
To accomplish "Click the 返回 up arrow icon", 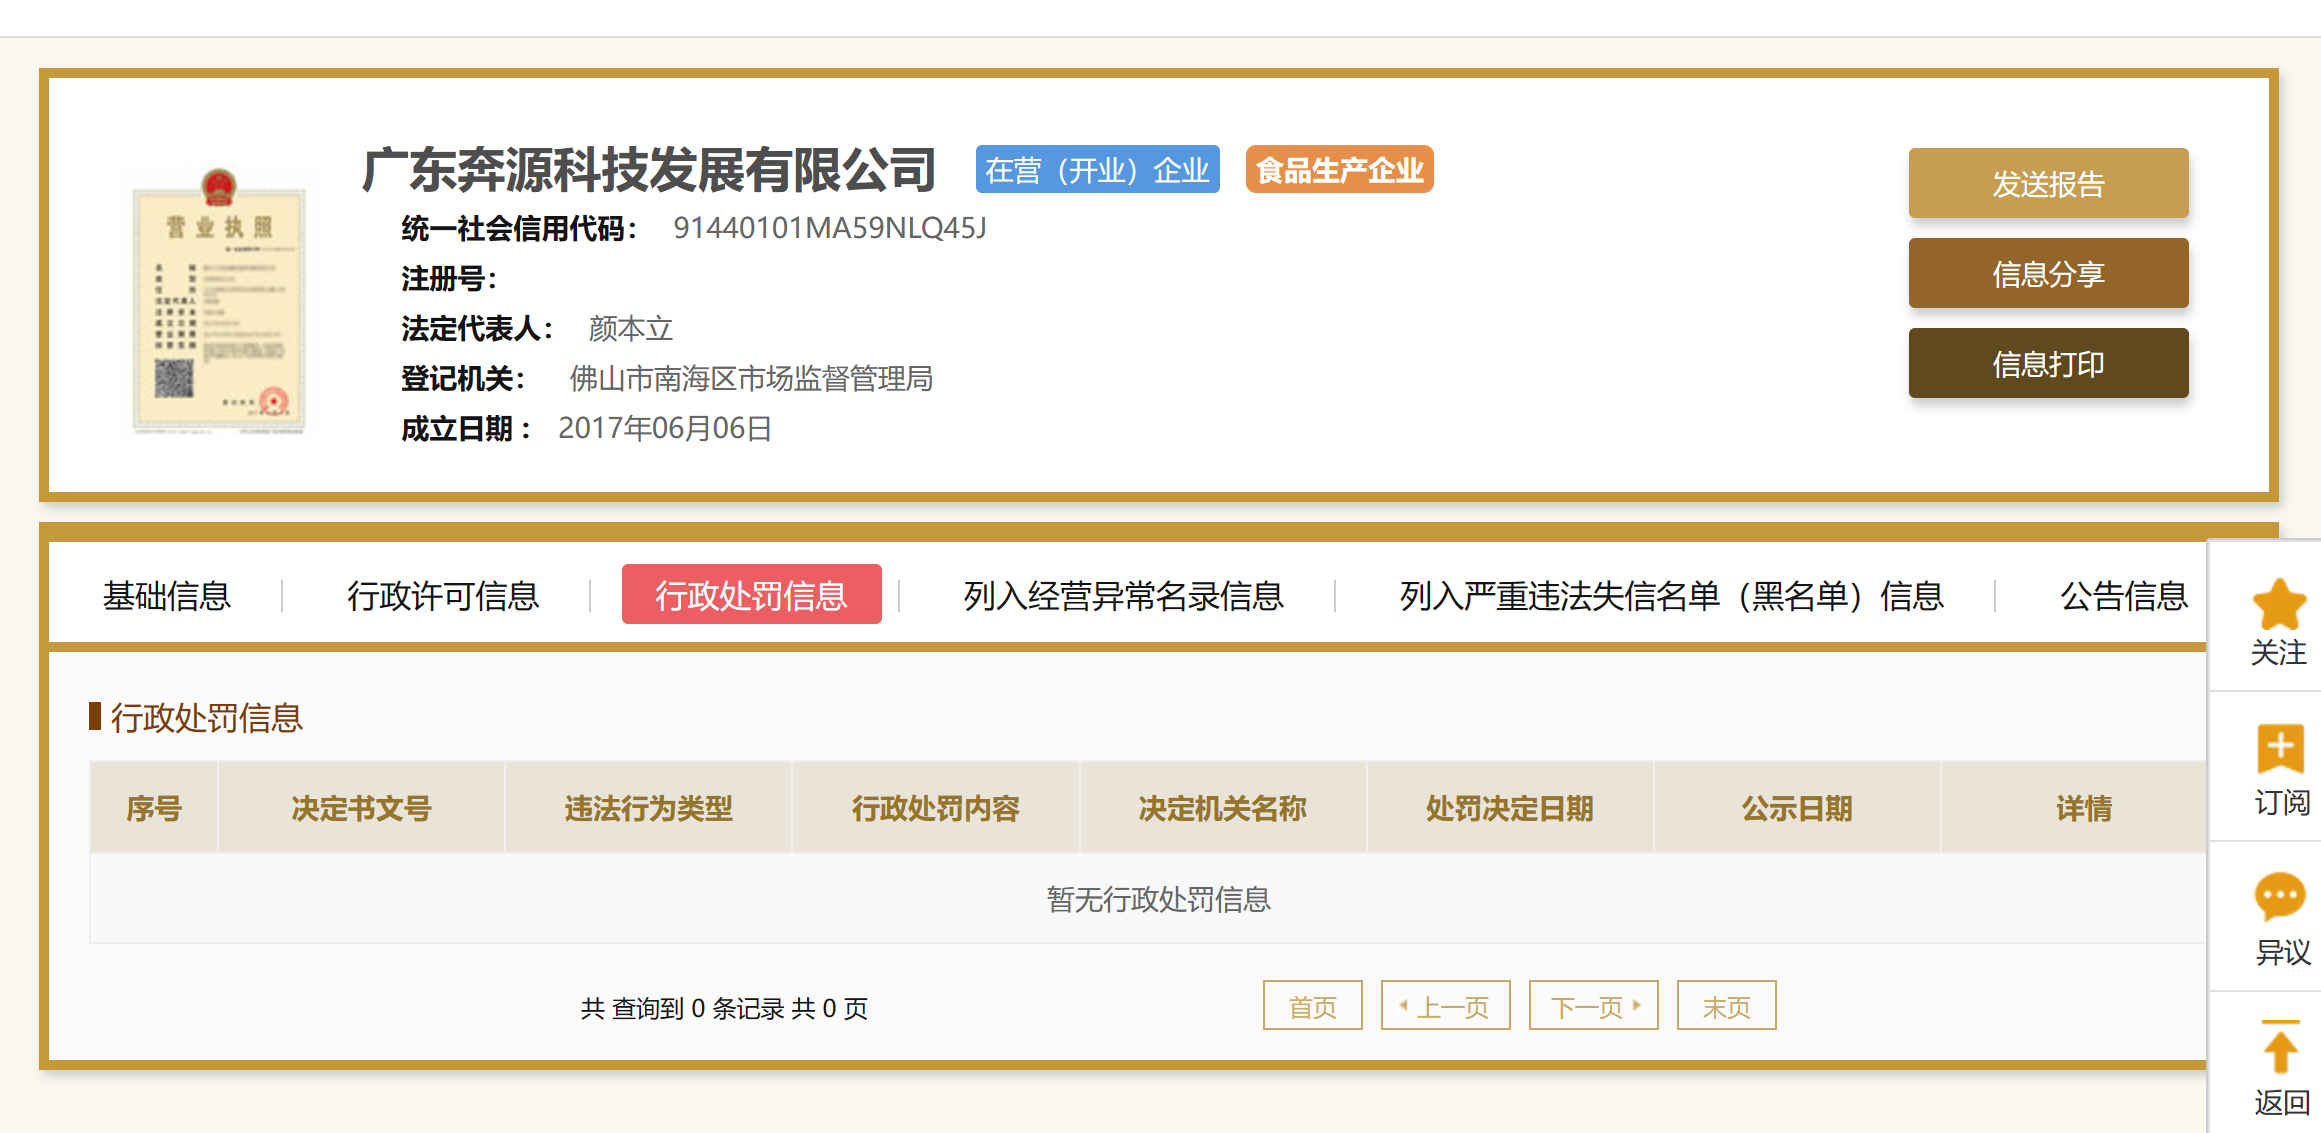I will pyautogui.click(x=2280, y=1046).
